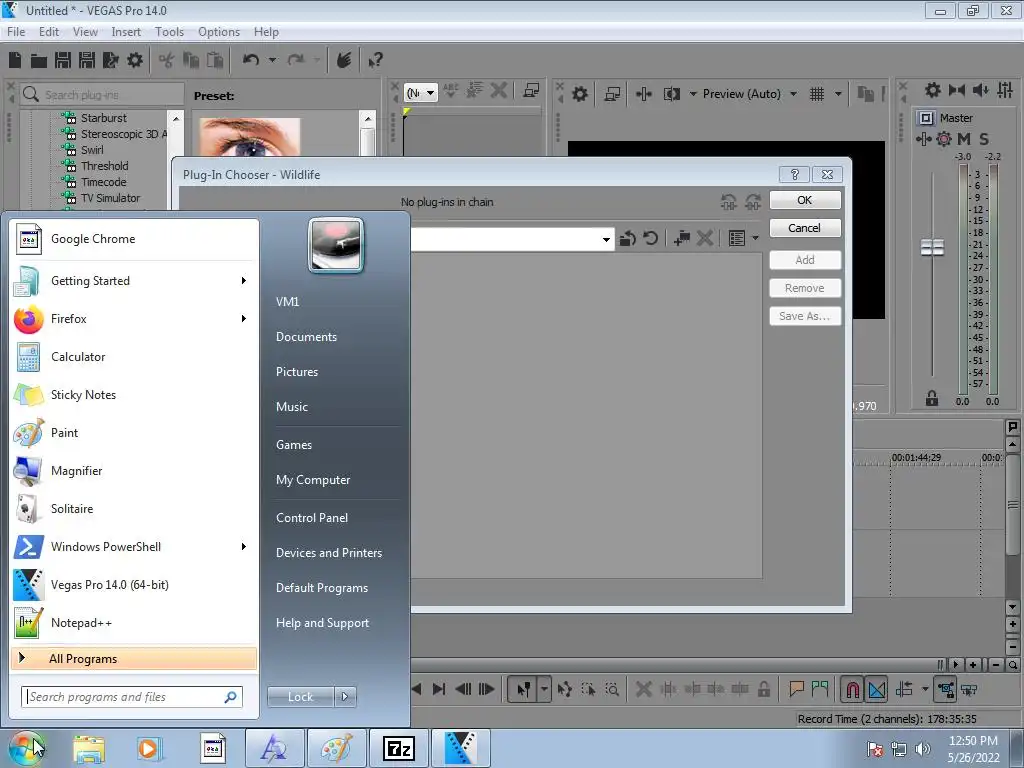Launch Vegas Pro 14.0 (64-bit) from Start
This screenshot has width=1024, height=768.
click(134, 584)
